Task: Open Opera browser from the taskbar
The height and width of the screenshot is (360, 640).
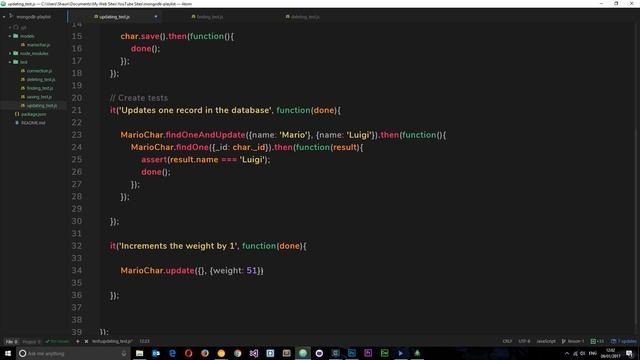Action: click(x=189, y=353)
